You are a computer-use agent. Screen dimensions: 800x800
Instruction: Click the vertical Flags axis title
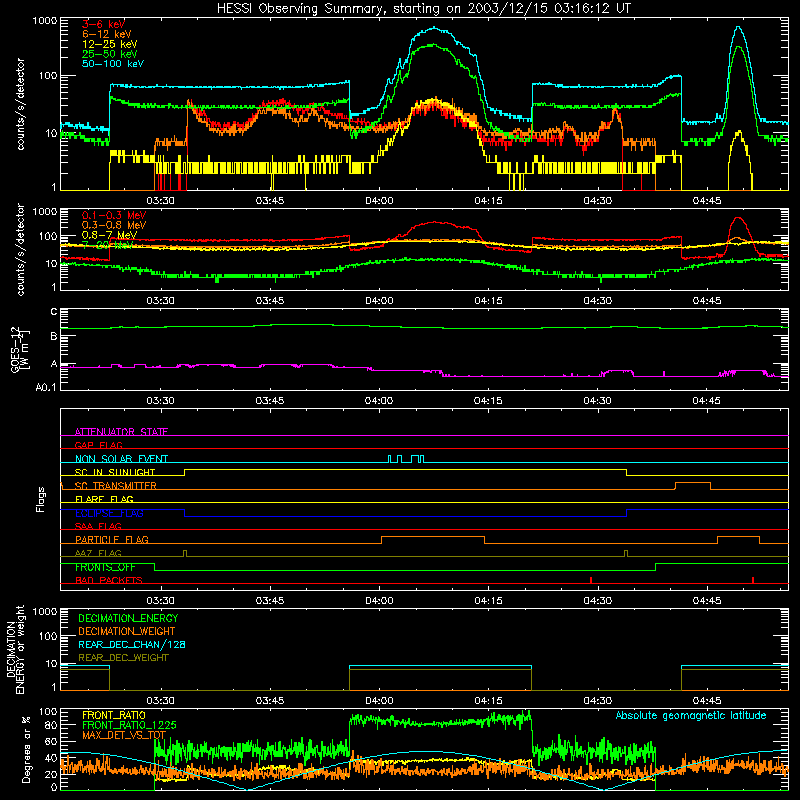pos(41,499)
